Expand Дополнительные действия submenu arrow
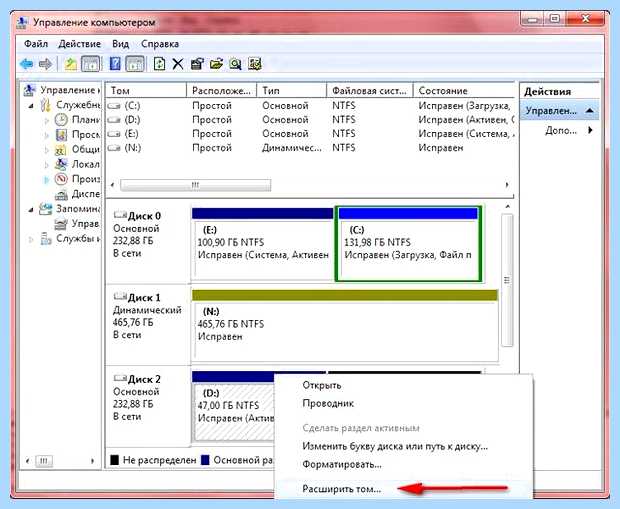 (x=590, y=130)
